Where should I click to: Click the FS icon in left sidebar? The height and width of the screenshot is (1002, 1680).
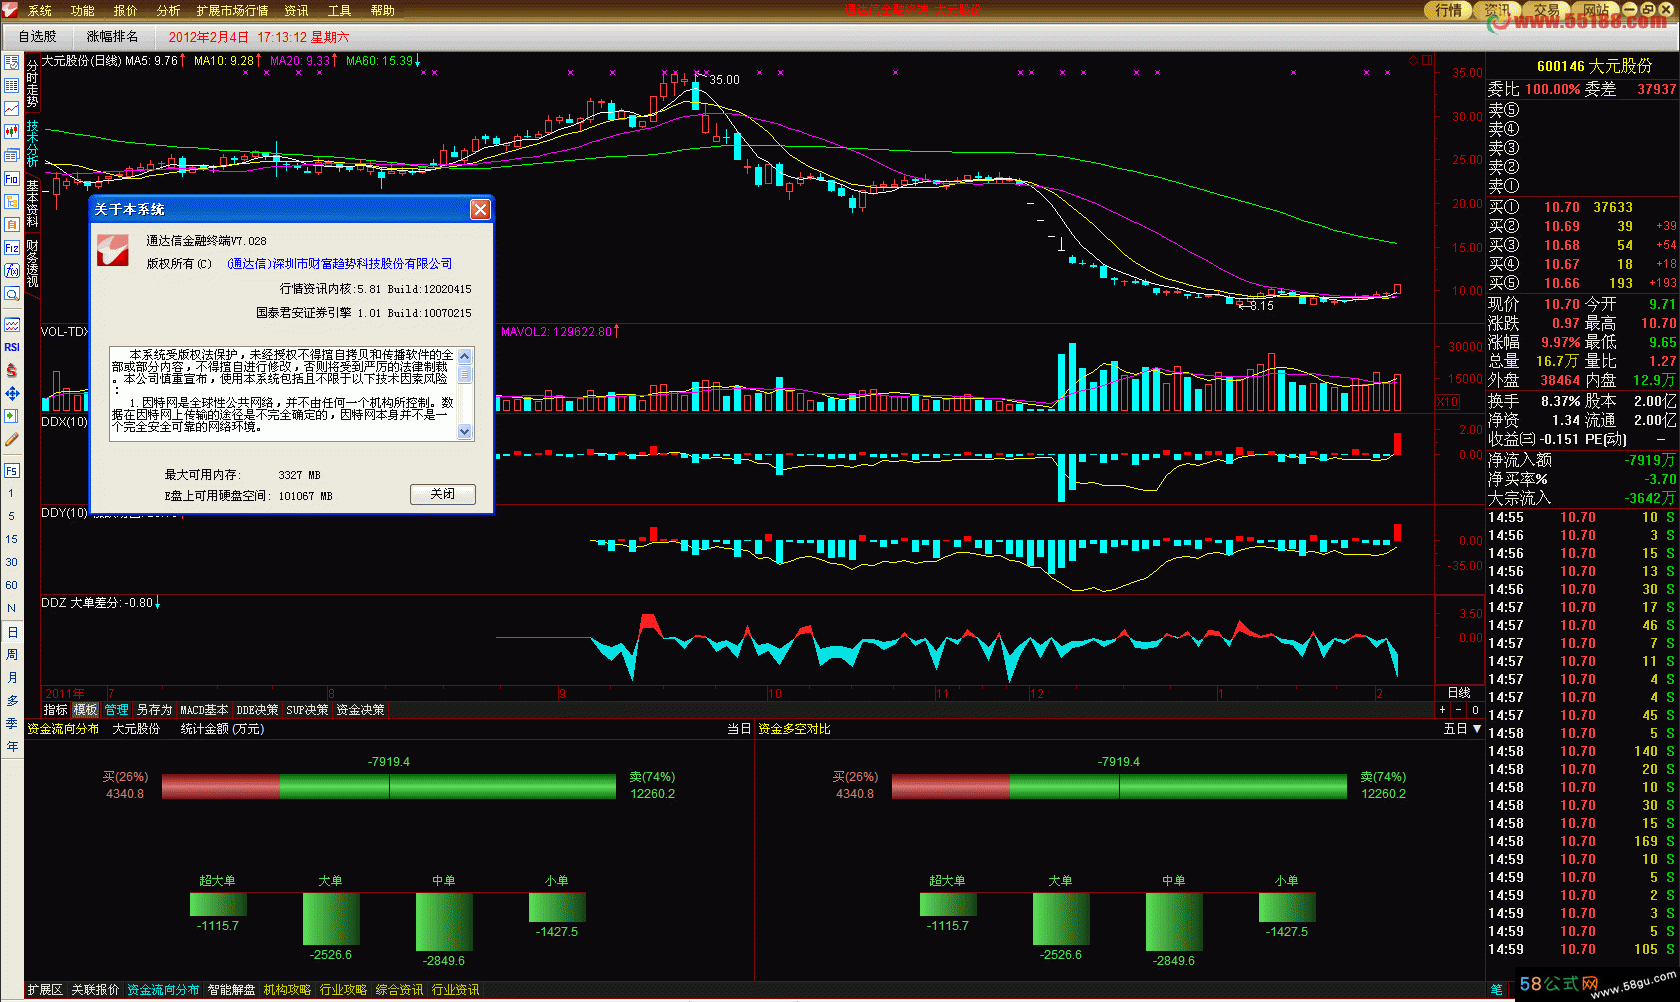coord(12,470)
